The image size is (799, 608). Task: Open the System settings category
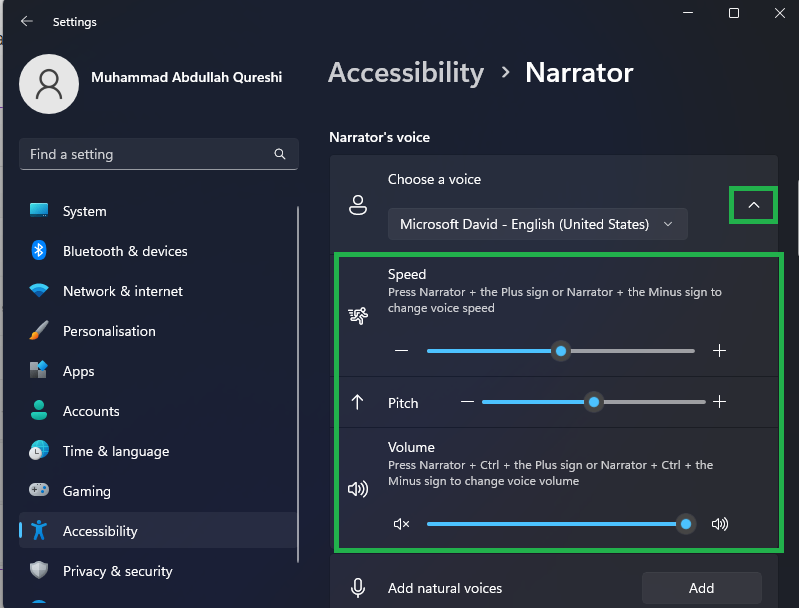point(84,211)
